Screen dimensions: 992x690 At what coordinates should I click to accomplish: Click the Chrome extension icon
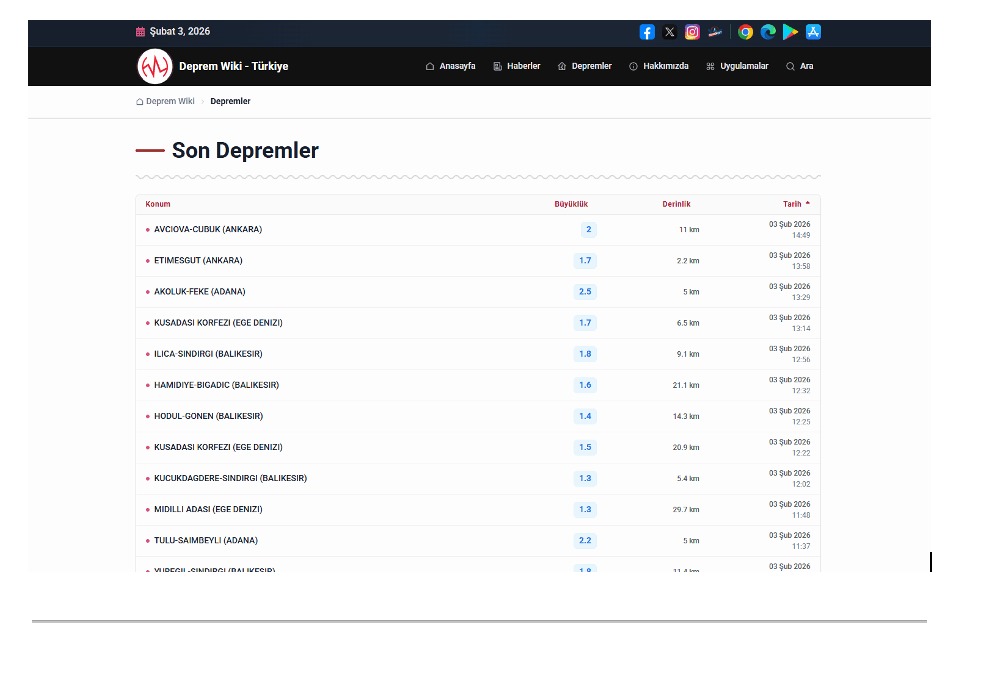click(745, 32)
